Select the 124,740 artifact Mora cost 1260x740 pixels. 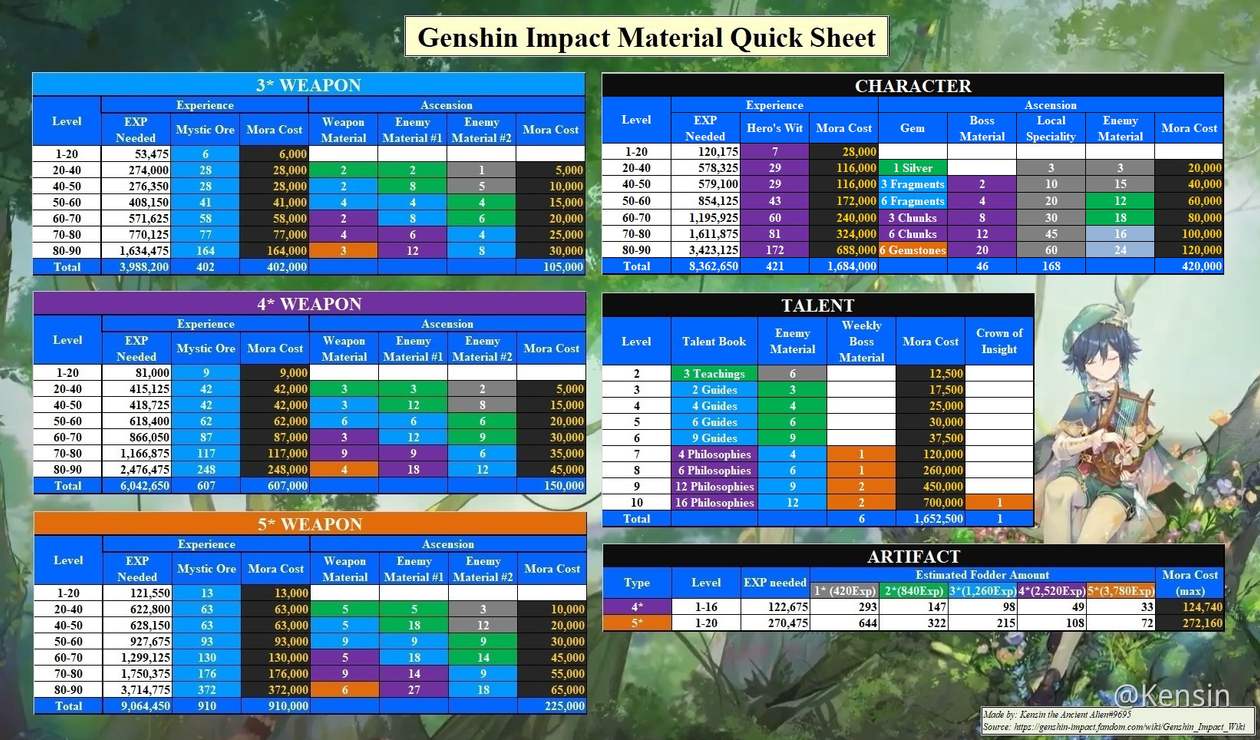click(x=1190, y=606)
